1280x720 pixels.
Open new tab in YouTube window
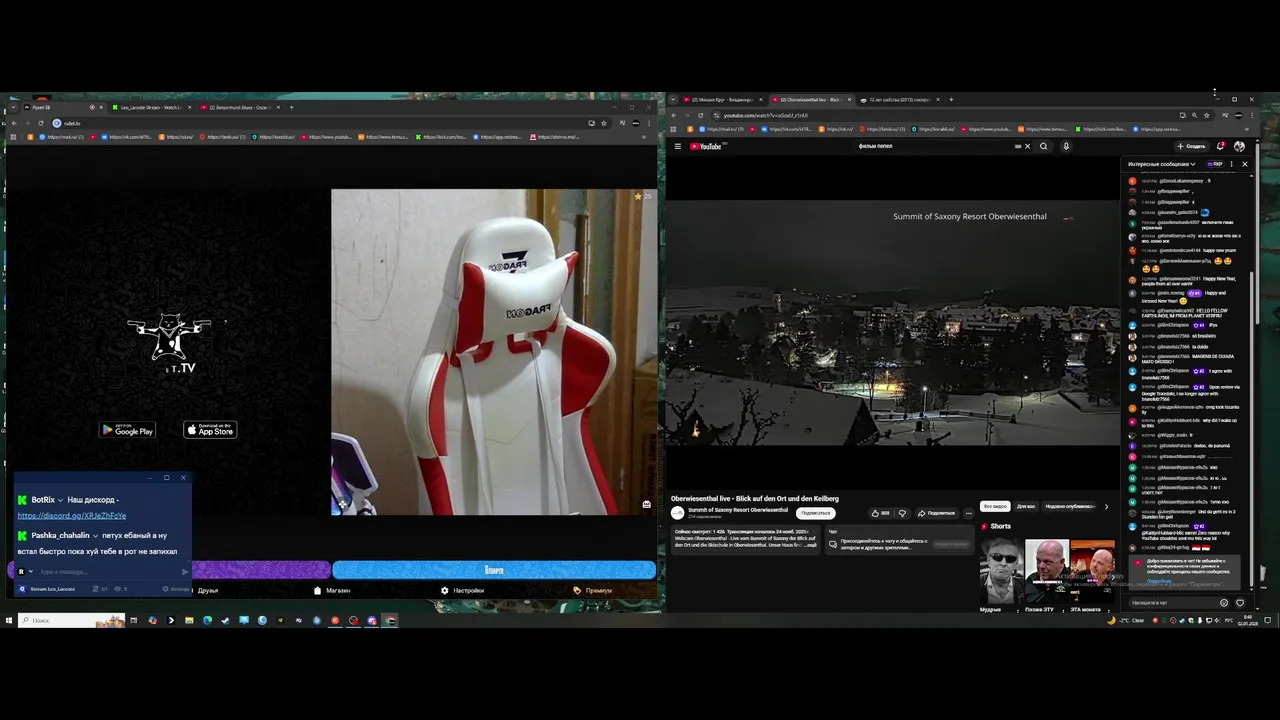[x=951, y=100]
